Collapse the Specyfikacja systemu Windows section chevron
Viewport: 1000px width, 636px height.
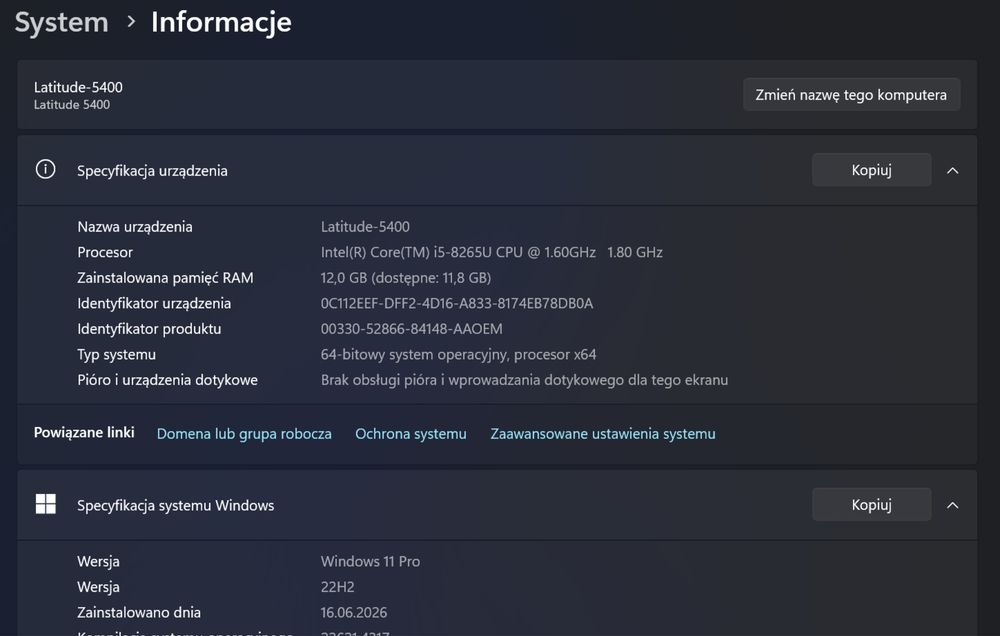tap(952, 505)
